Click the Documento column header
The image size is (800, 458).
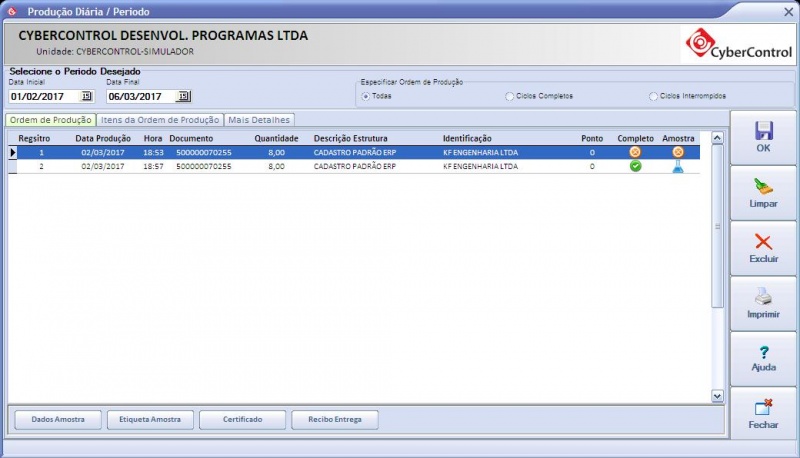click(x=191, y=138)
